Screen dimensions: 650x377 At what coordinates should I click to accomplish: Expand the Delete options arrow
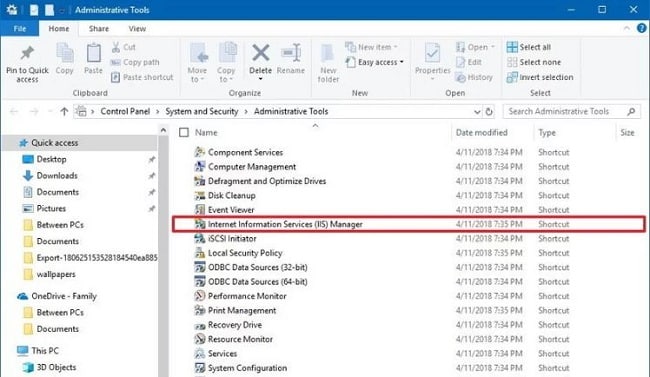[x=261, y=79]
